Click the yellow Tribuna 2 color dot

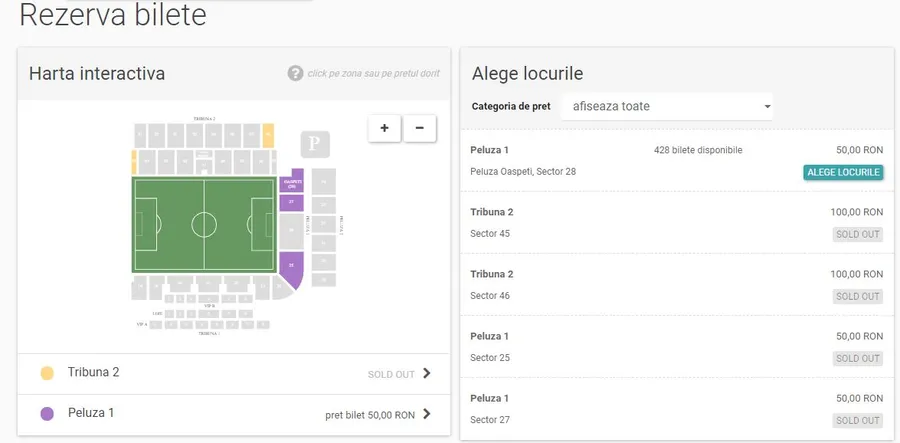pos(47,373)
